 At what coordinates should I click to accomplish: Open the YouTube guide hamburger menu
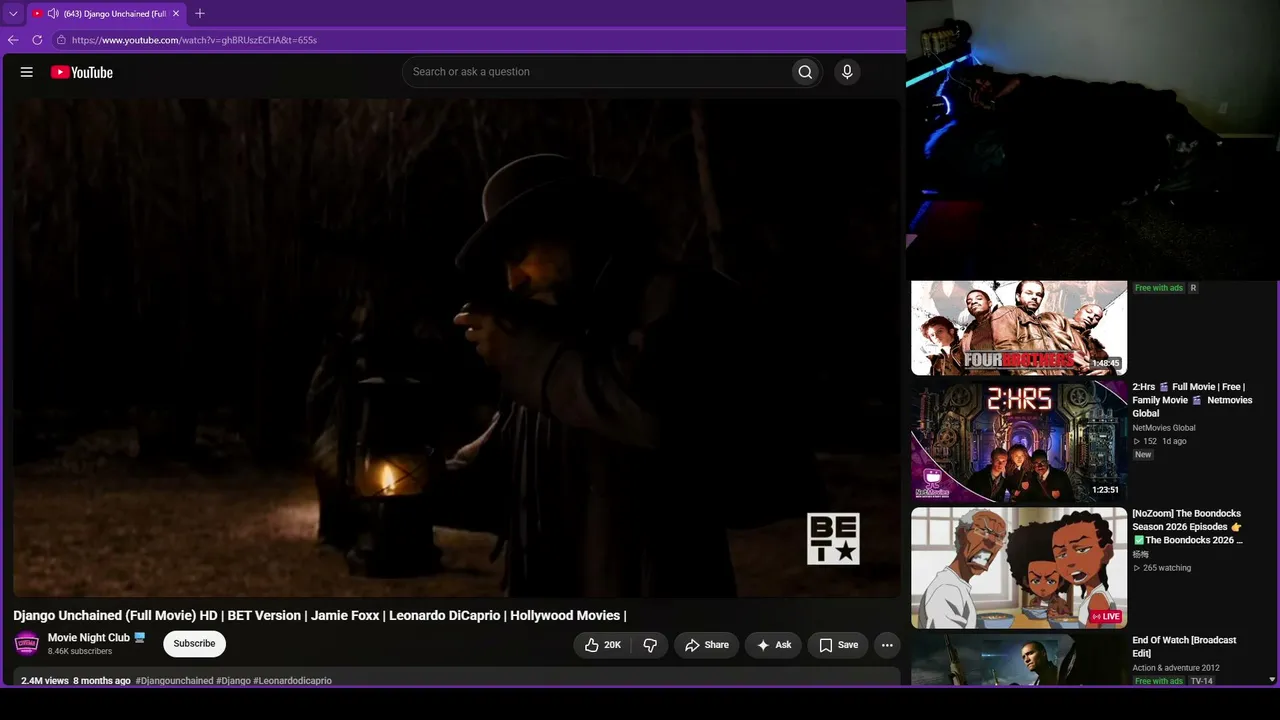[x=27, y=72]
